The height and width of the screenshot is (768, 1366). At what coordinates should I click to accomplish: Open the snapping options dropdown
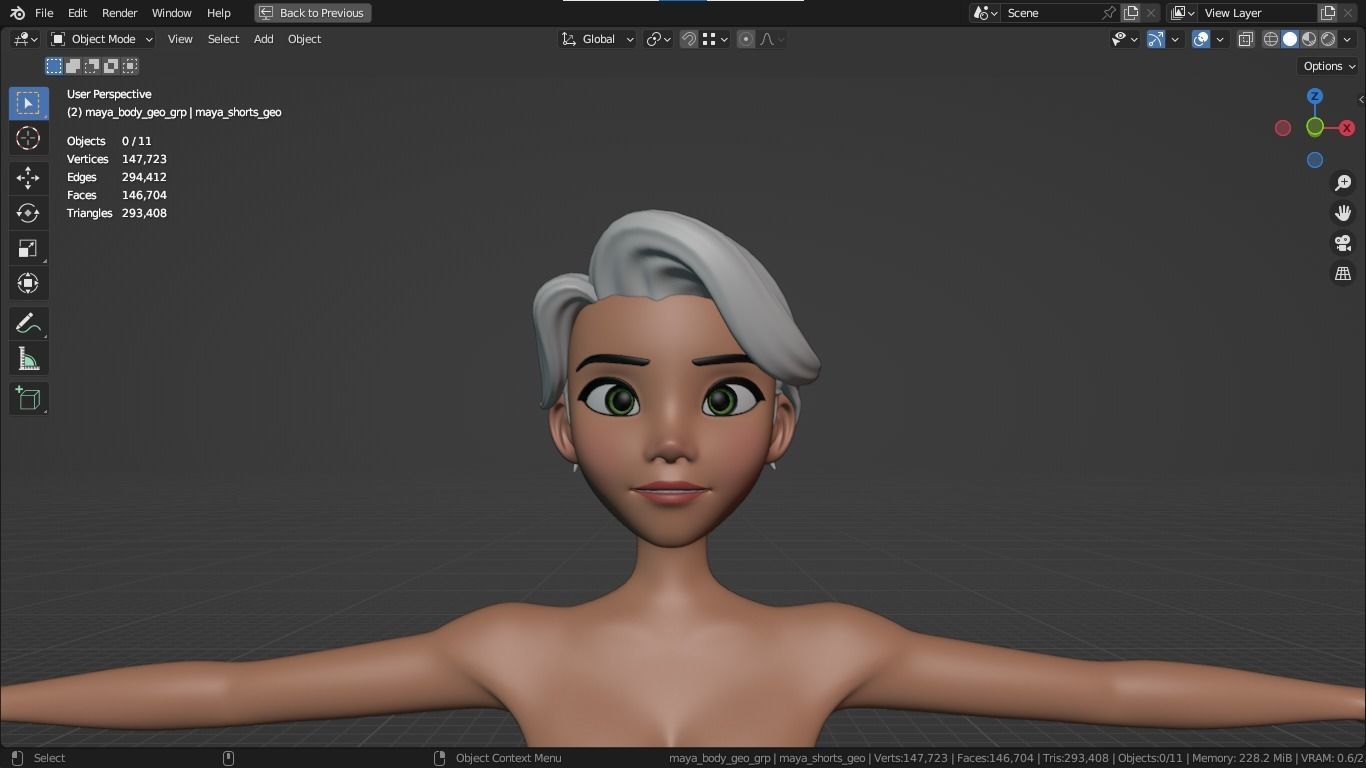click(715, 39)
